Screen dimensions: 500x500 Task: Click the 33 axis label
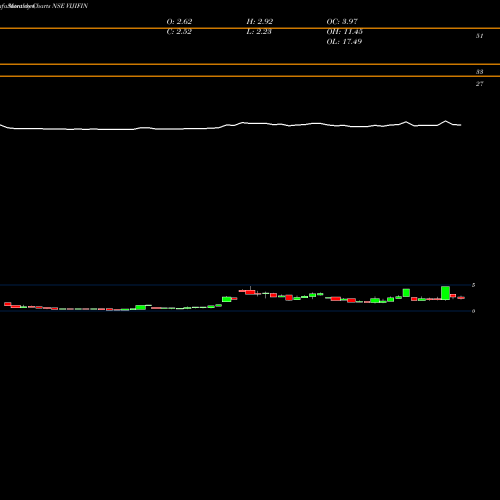(x=479, y=72)
